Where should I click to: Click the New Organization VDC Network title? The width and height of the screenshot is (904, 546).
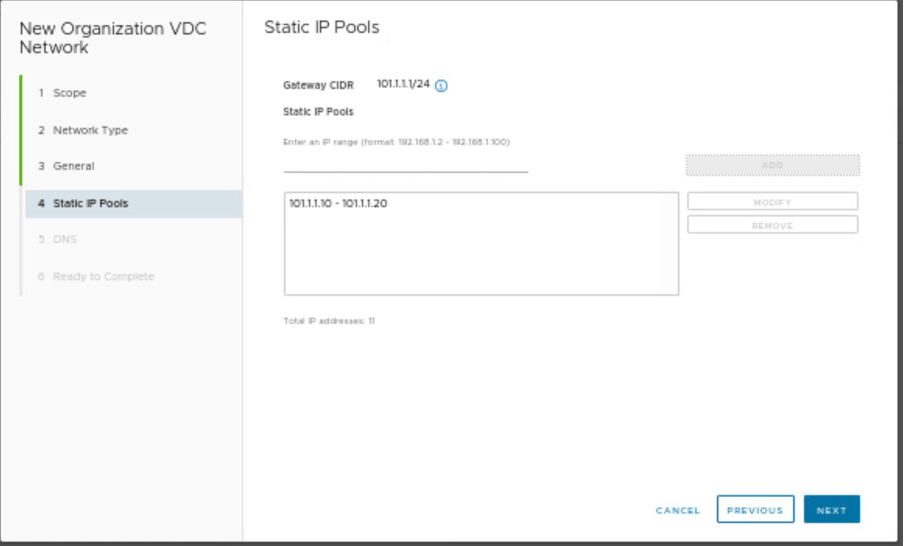tap(113, 37)
